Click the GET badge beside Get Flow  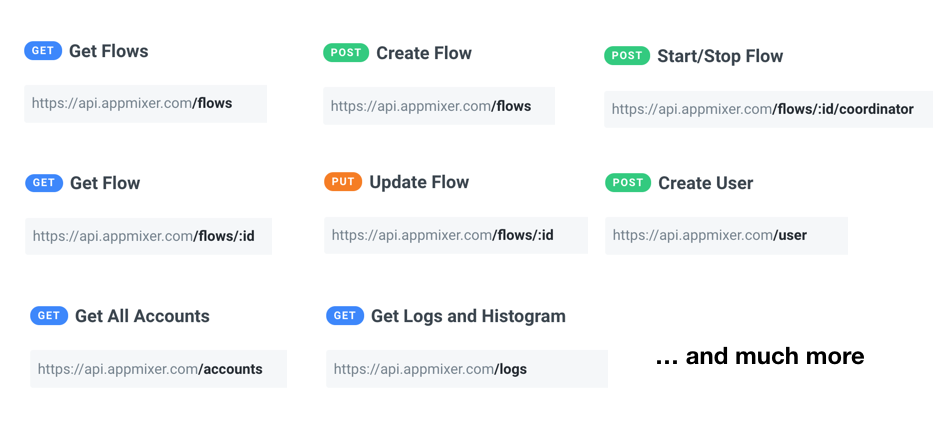coord(44,183)
